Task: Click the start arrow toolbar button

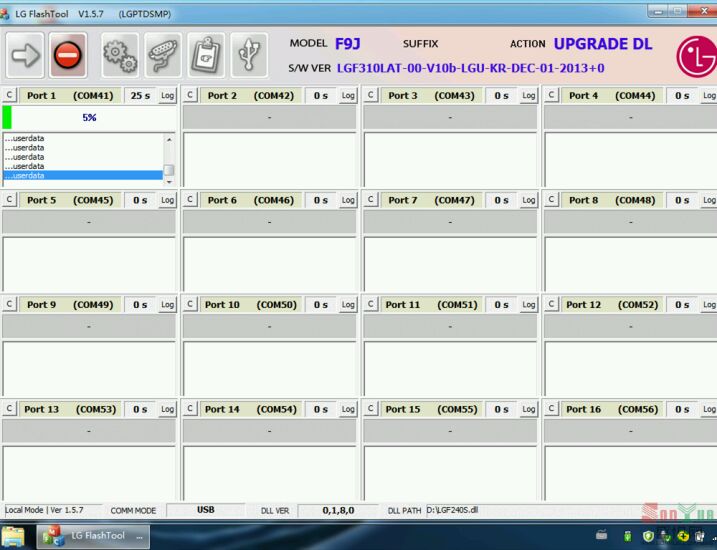Action: tap(25, 55)
